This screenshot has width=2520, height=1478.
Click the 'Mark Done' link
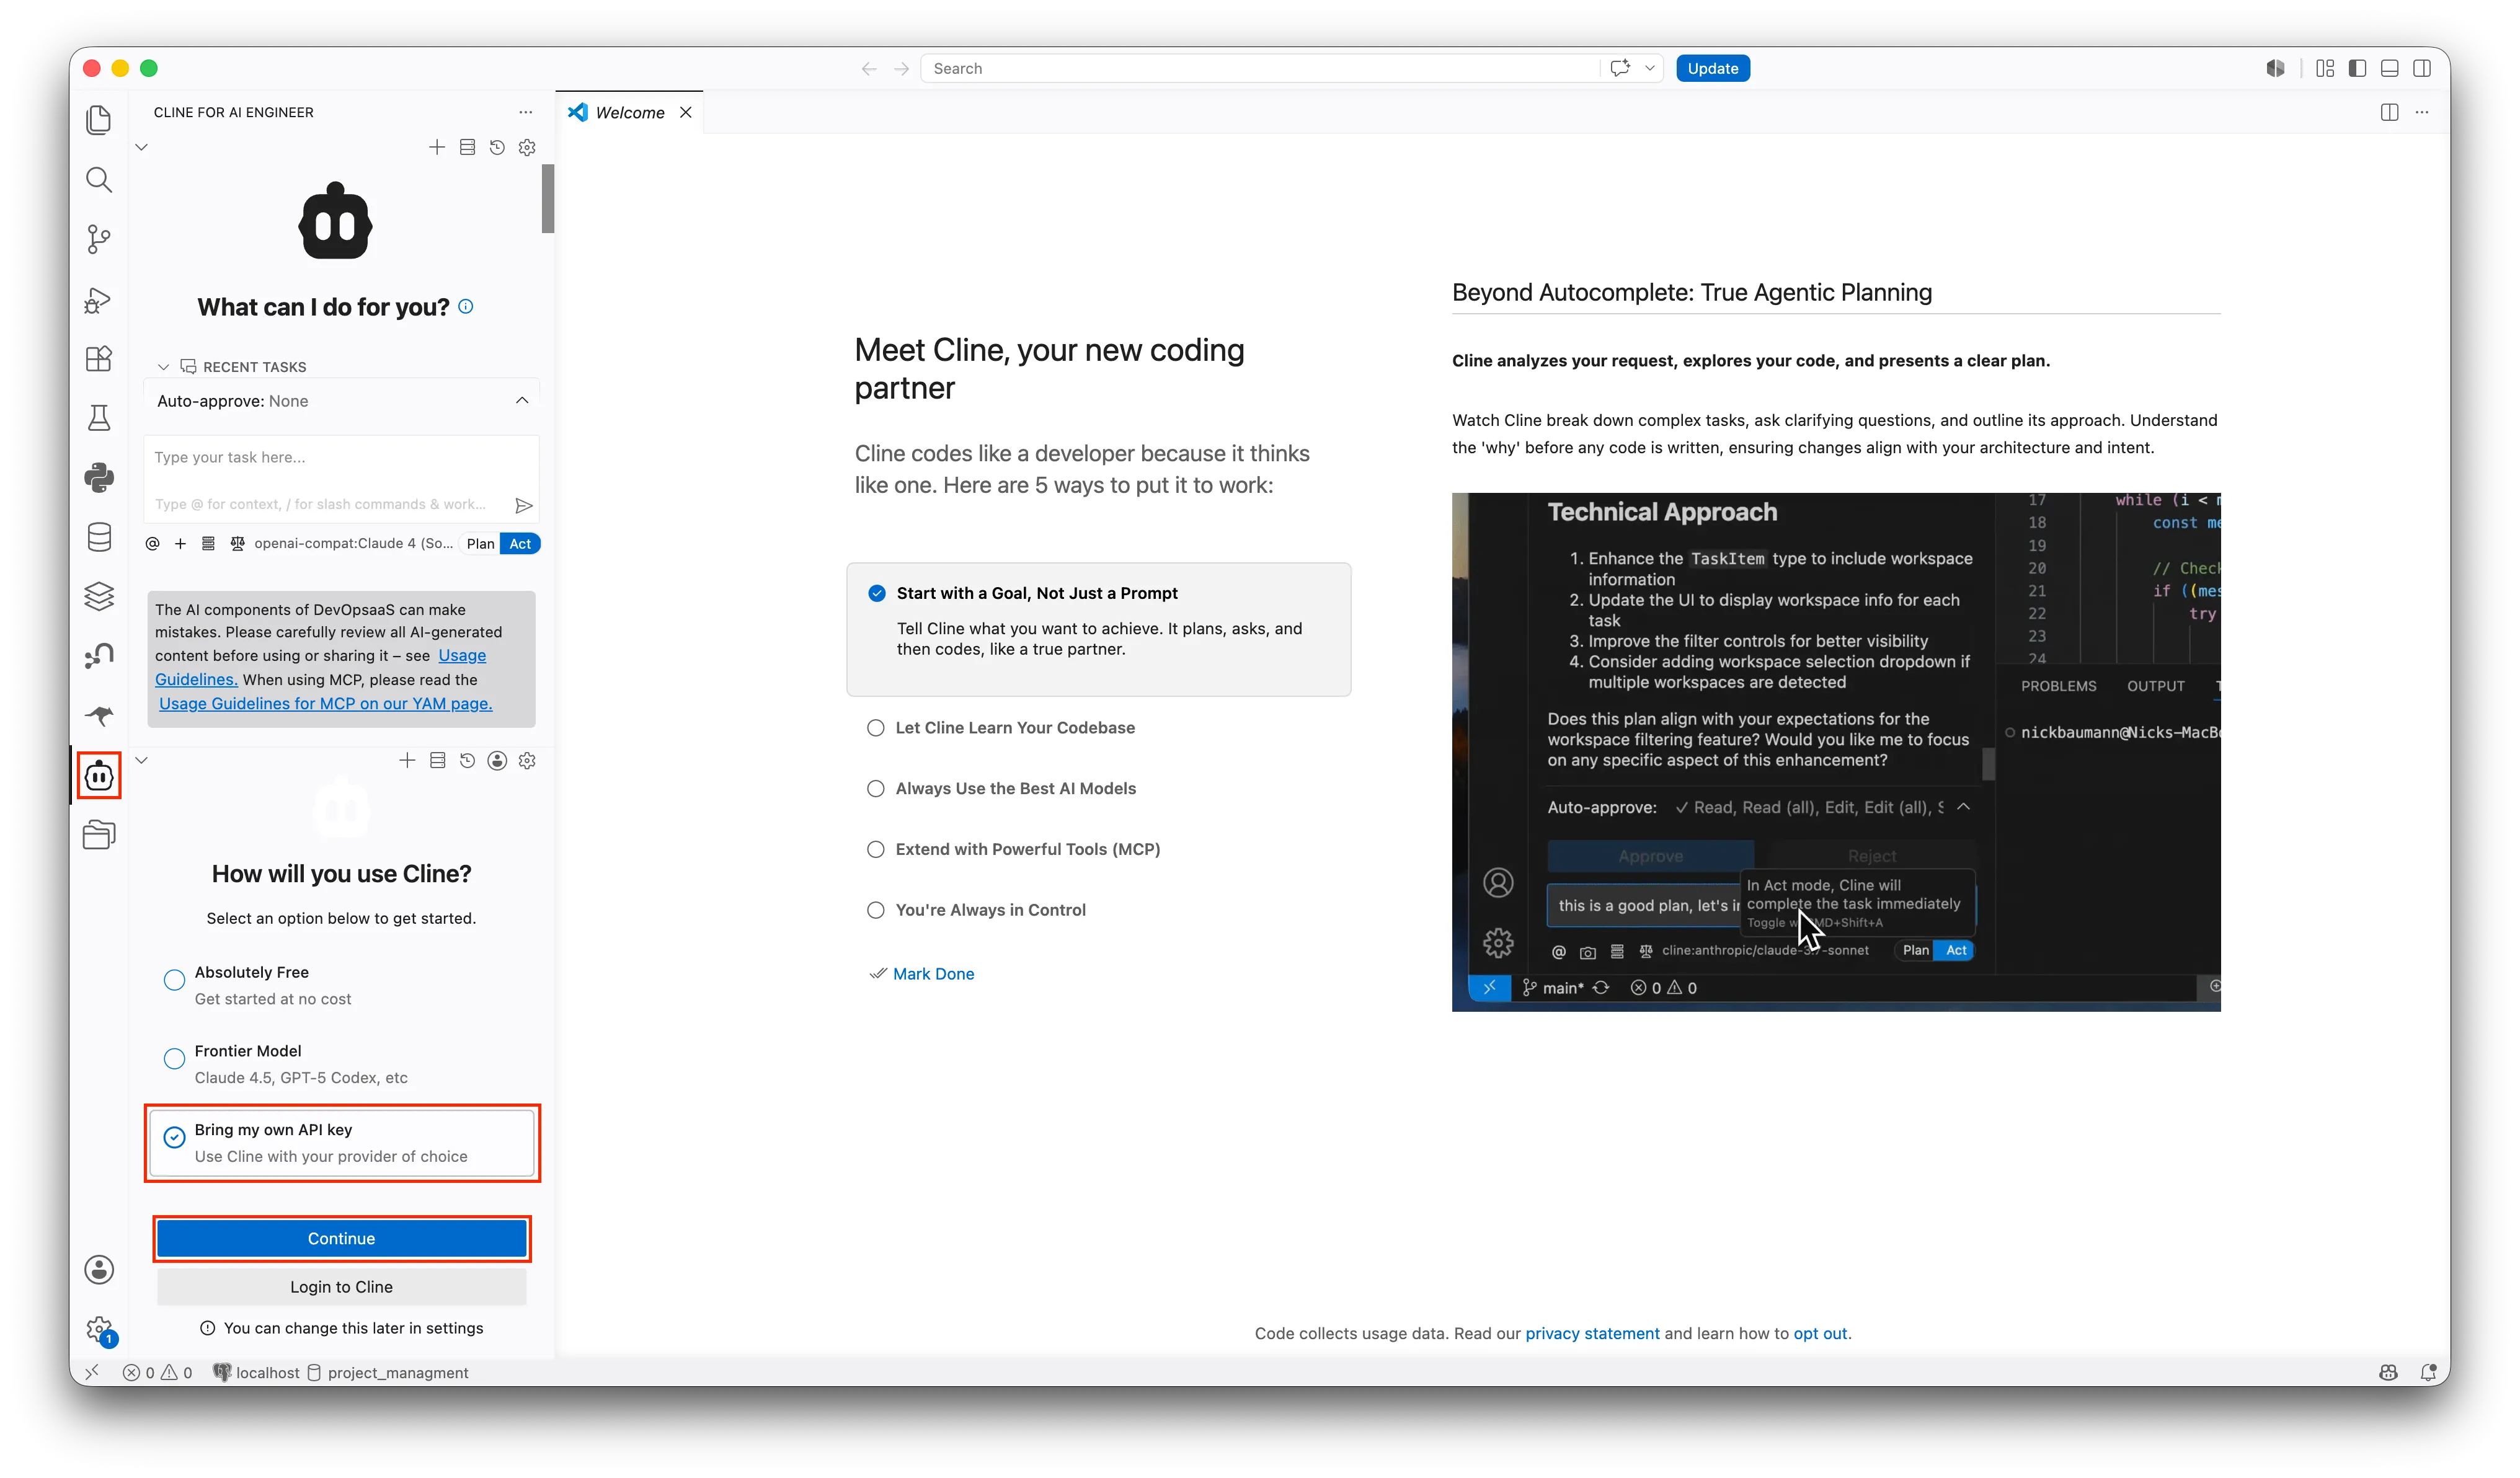click(933, 974)
